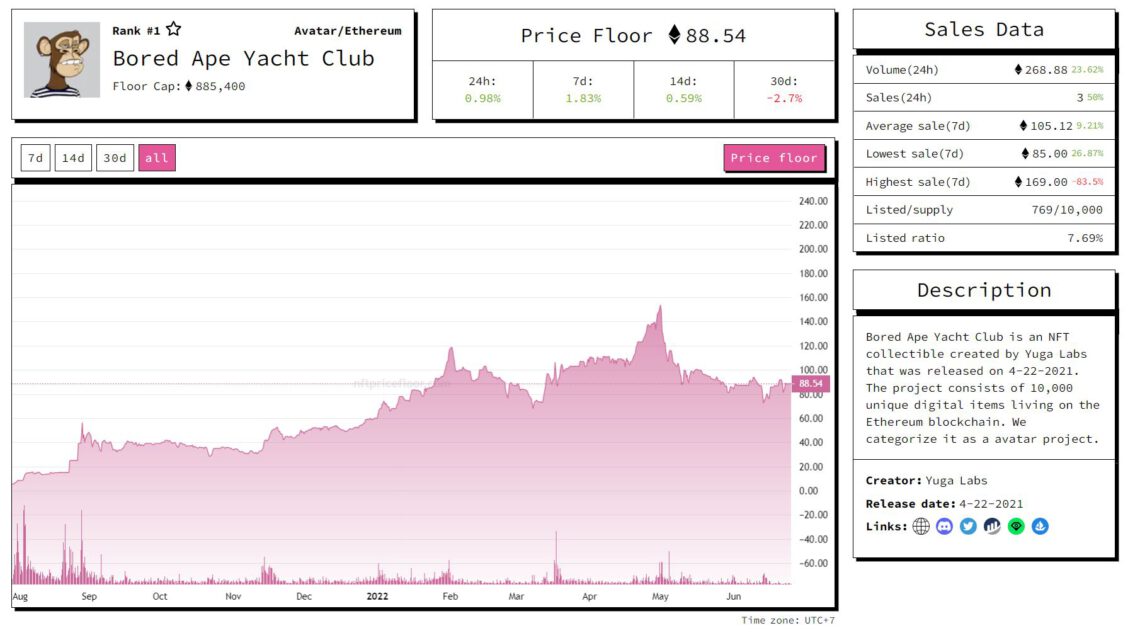Open the OpenSea sailboat link icon

(x=1040, y=526)
